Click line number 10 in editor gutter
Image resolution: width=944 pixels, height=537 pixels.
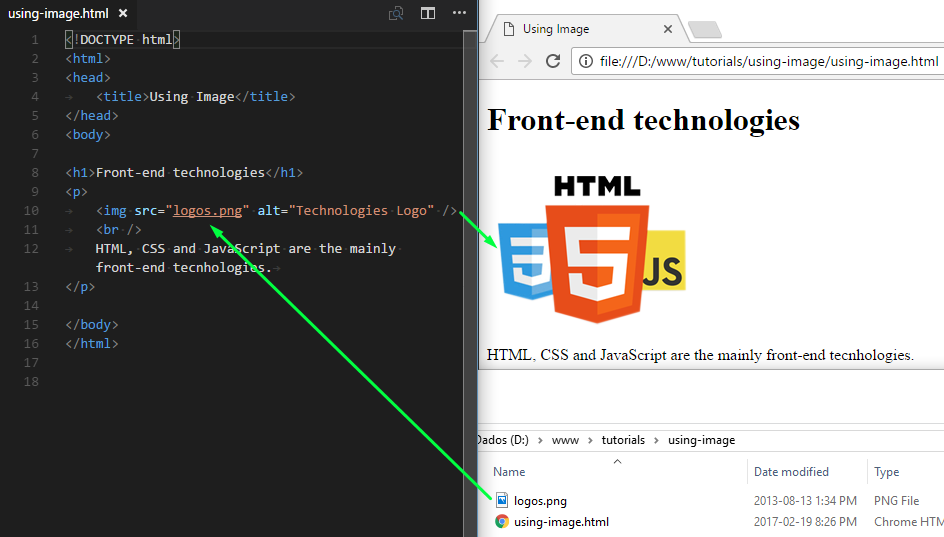pyautogui.click(x=31, y=211)
